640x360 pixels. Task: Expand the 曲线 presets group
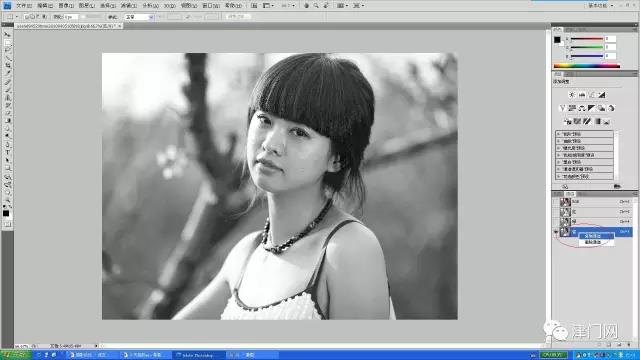(x=558, y=141)
